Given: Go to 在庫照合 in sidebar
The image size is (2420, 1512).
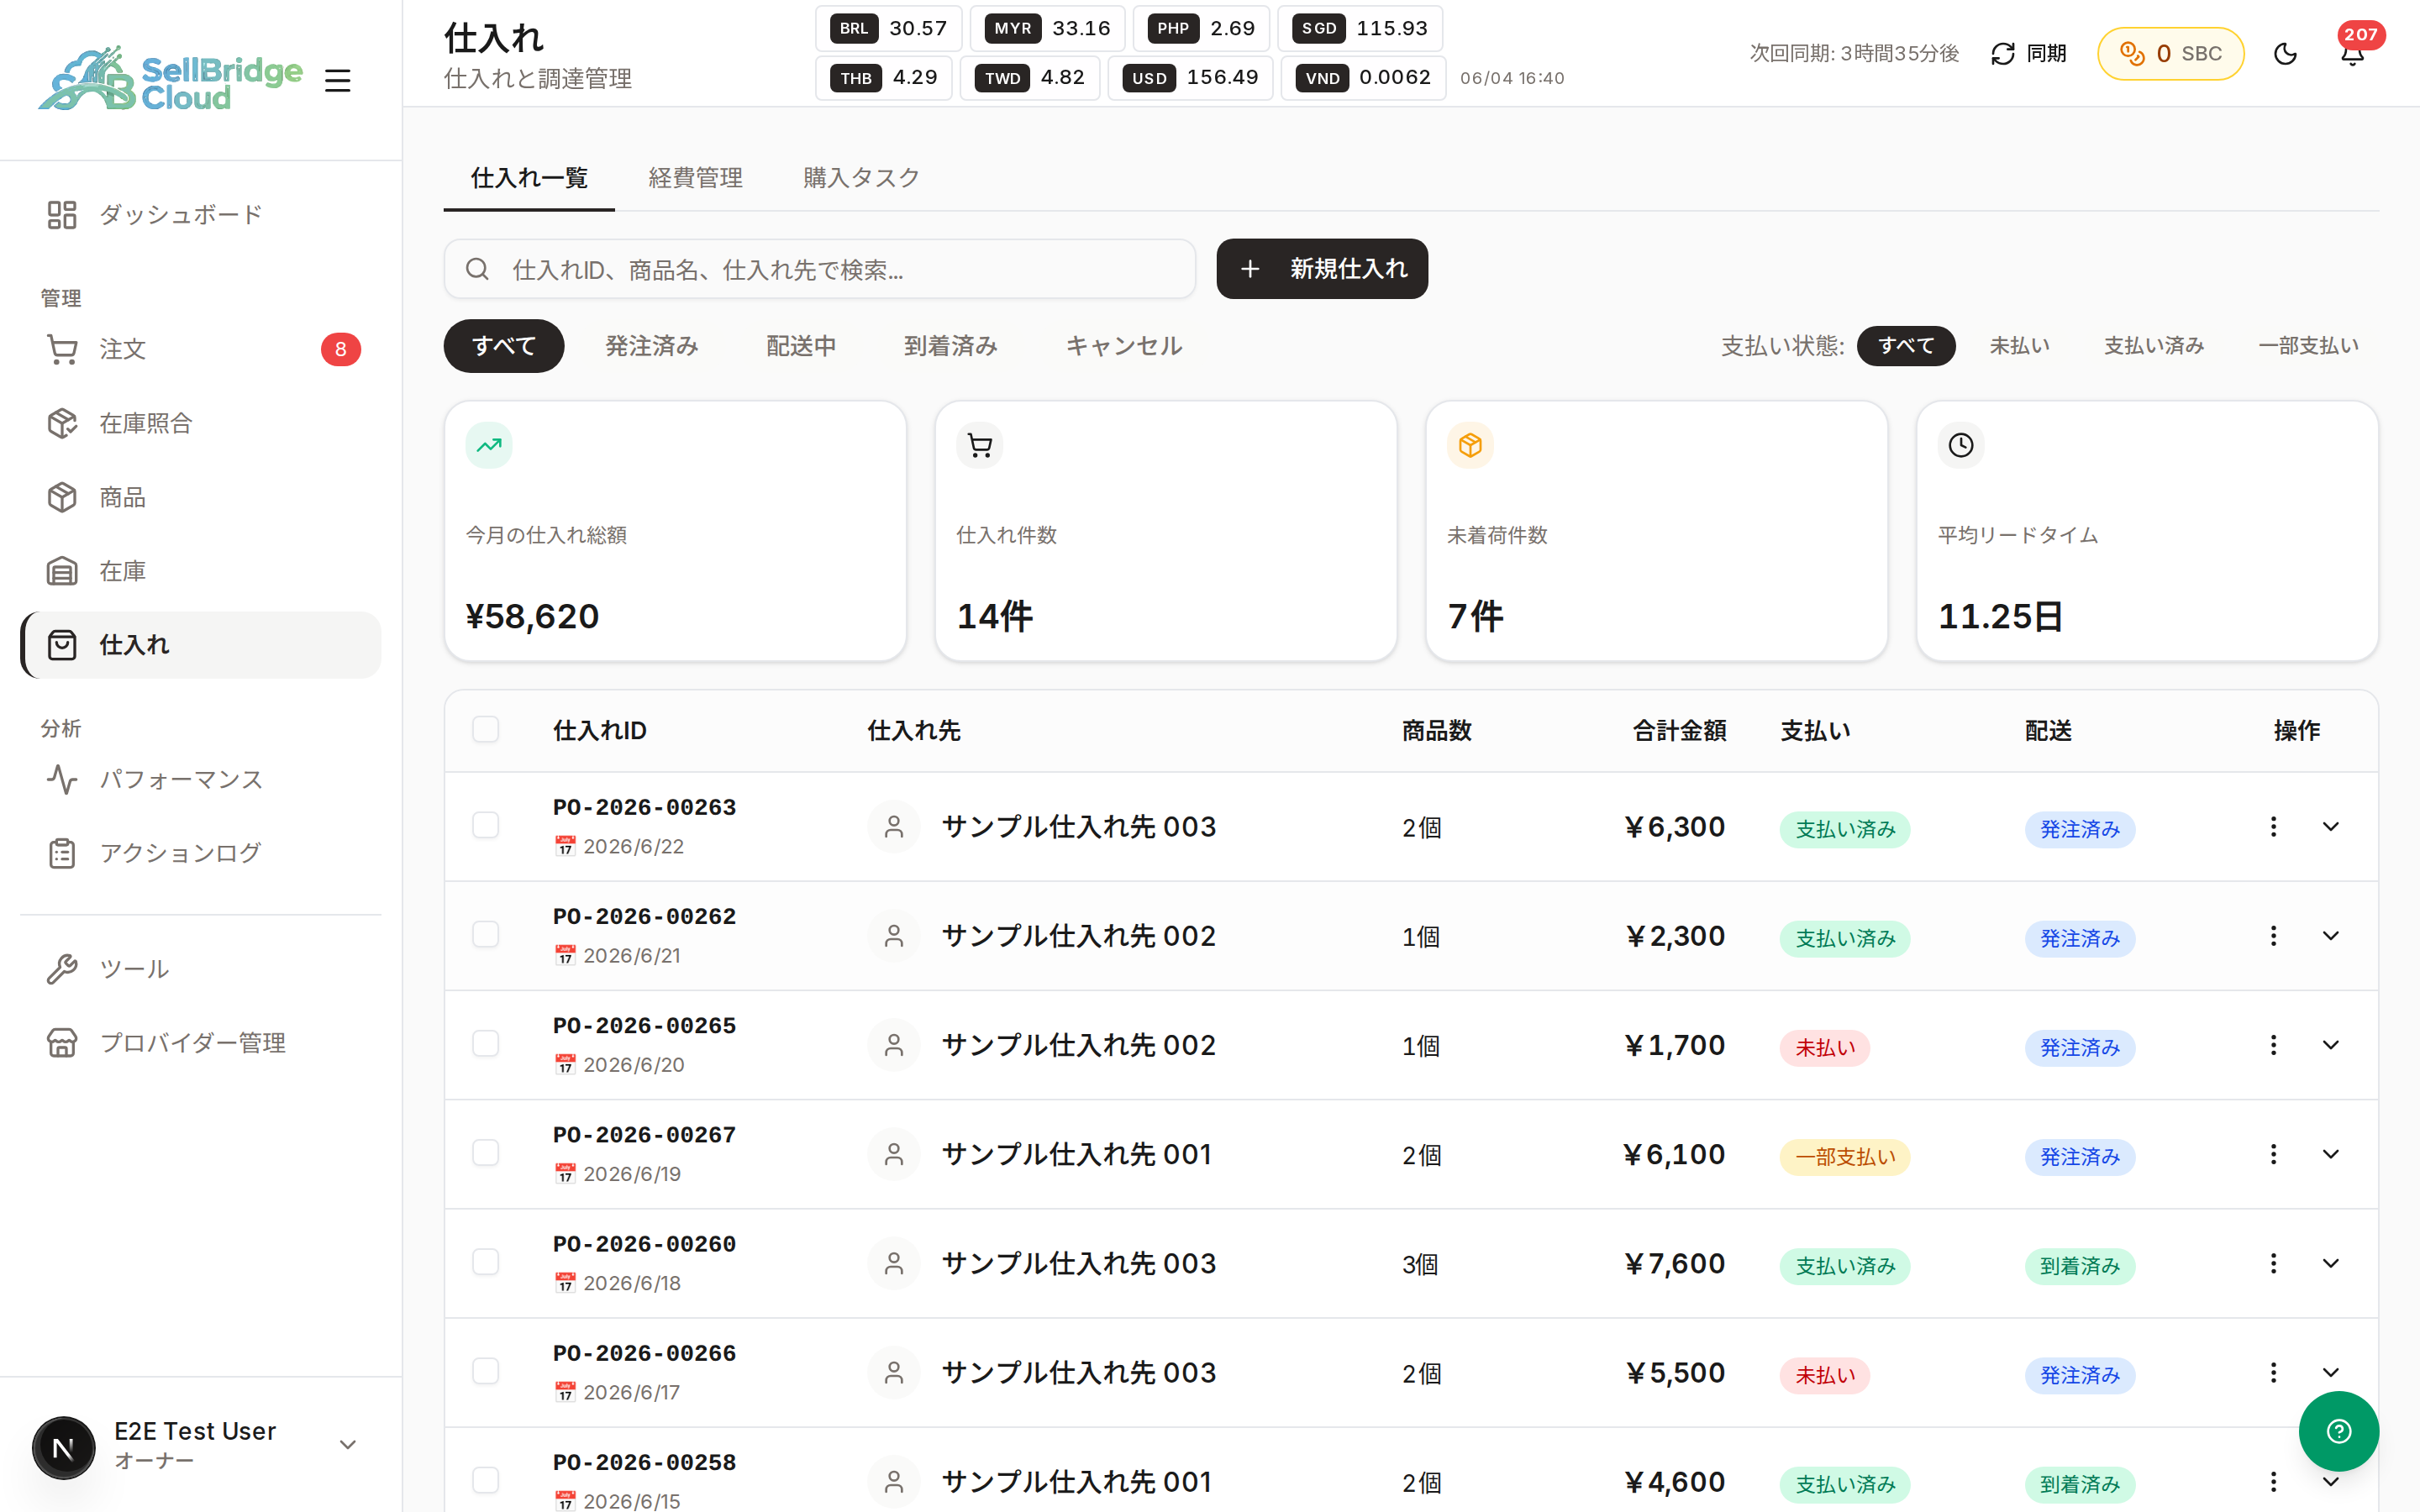Looking at the screenshot, I should tap(200, 423).
